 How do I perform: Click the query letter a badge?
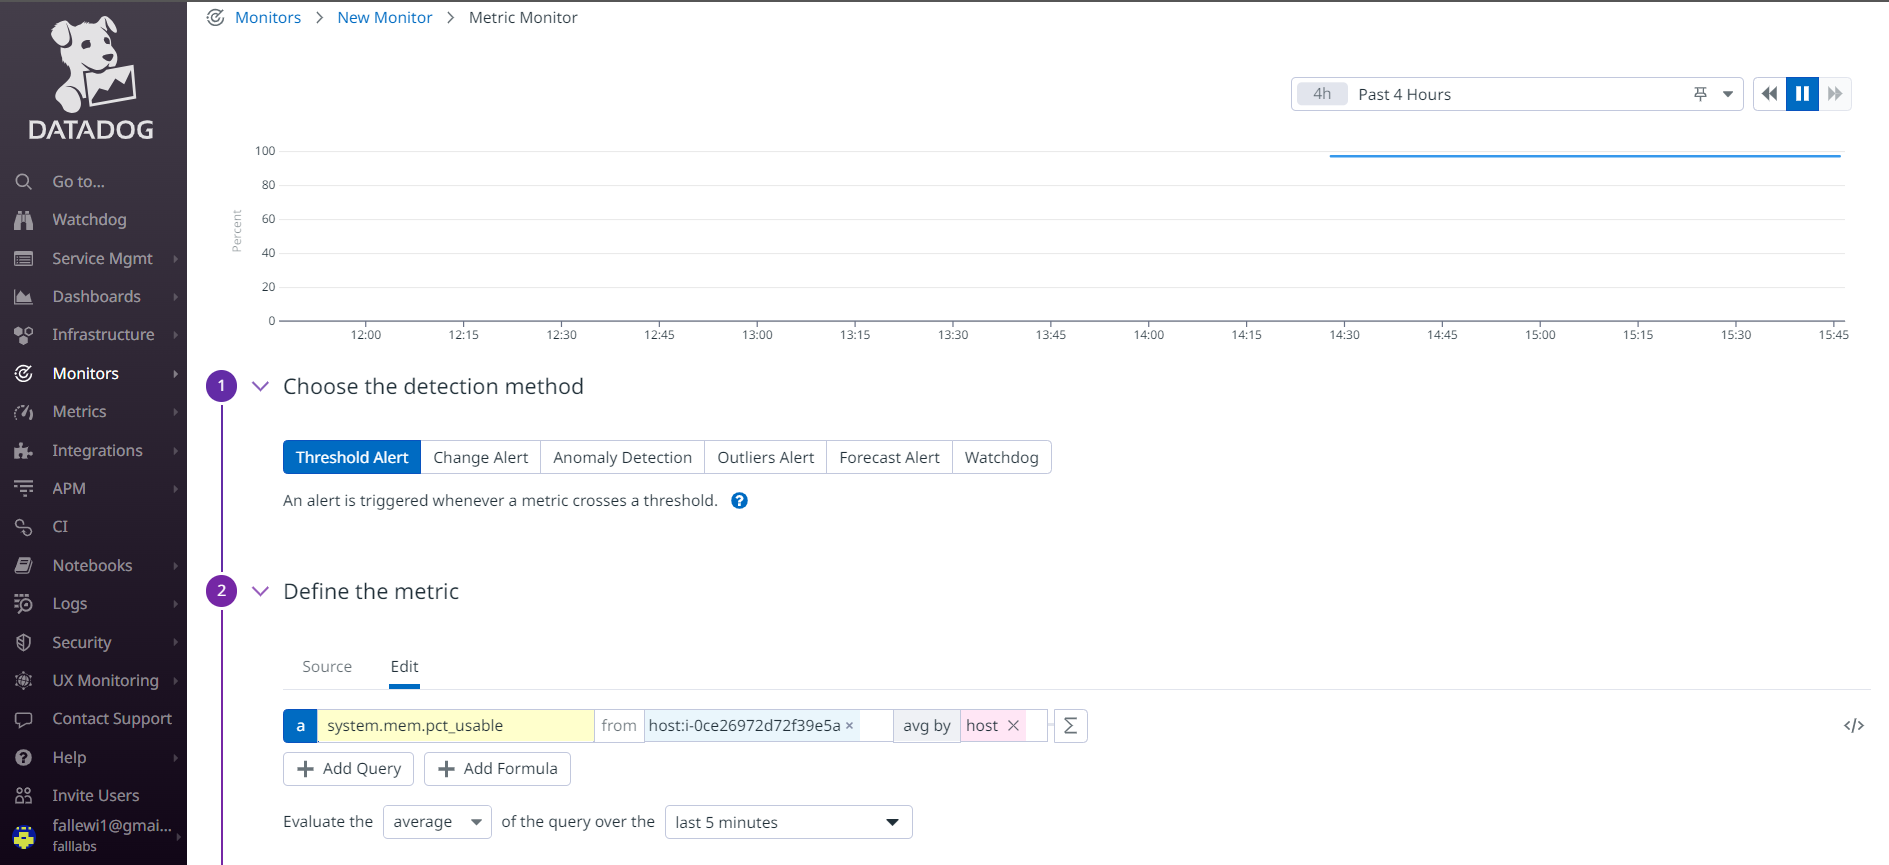coord(301,726)
